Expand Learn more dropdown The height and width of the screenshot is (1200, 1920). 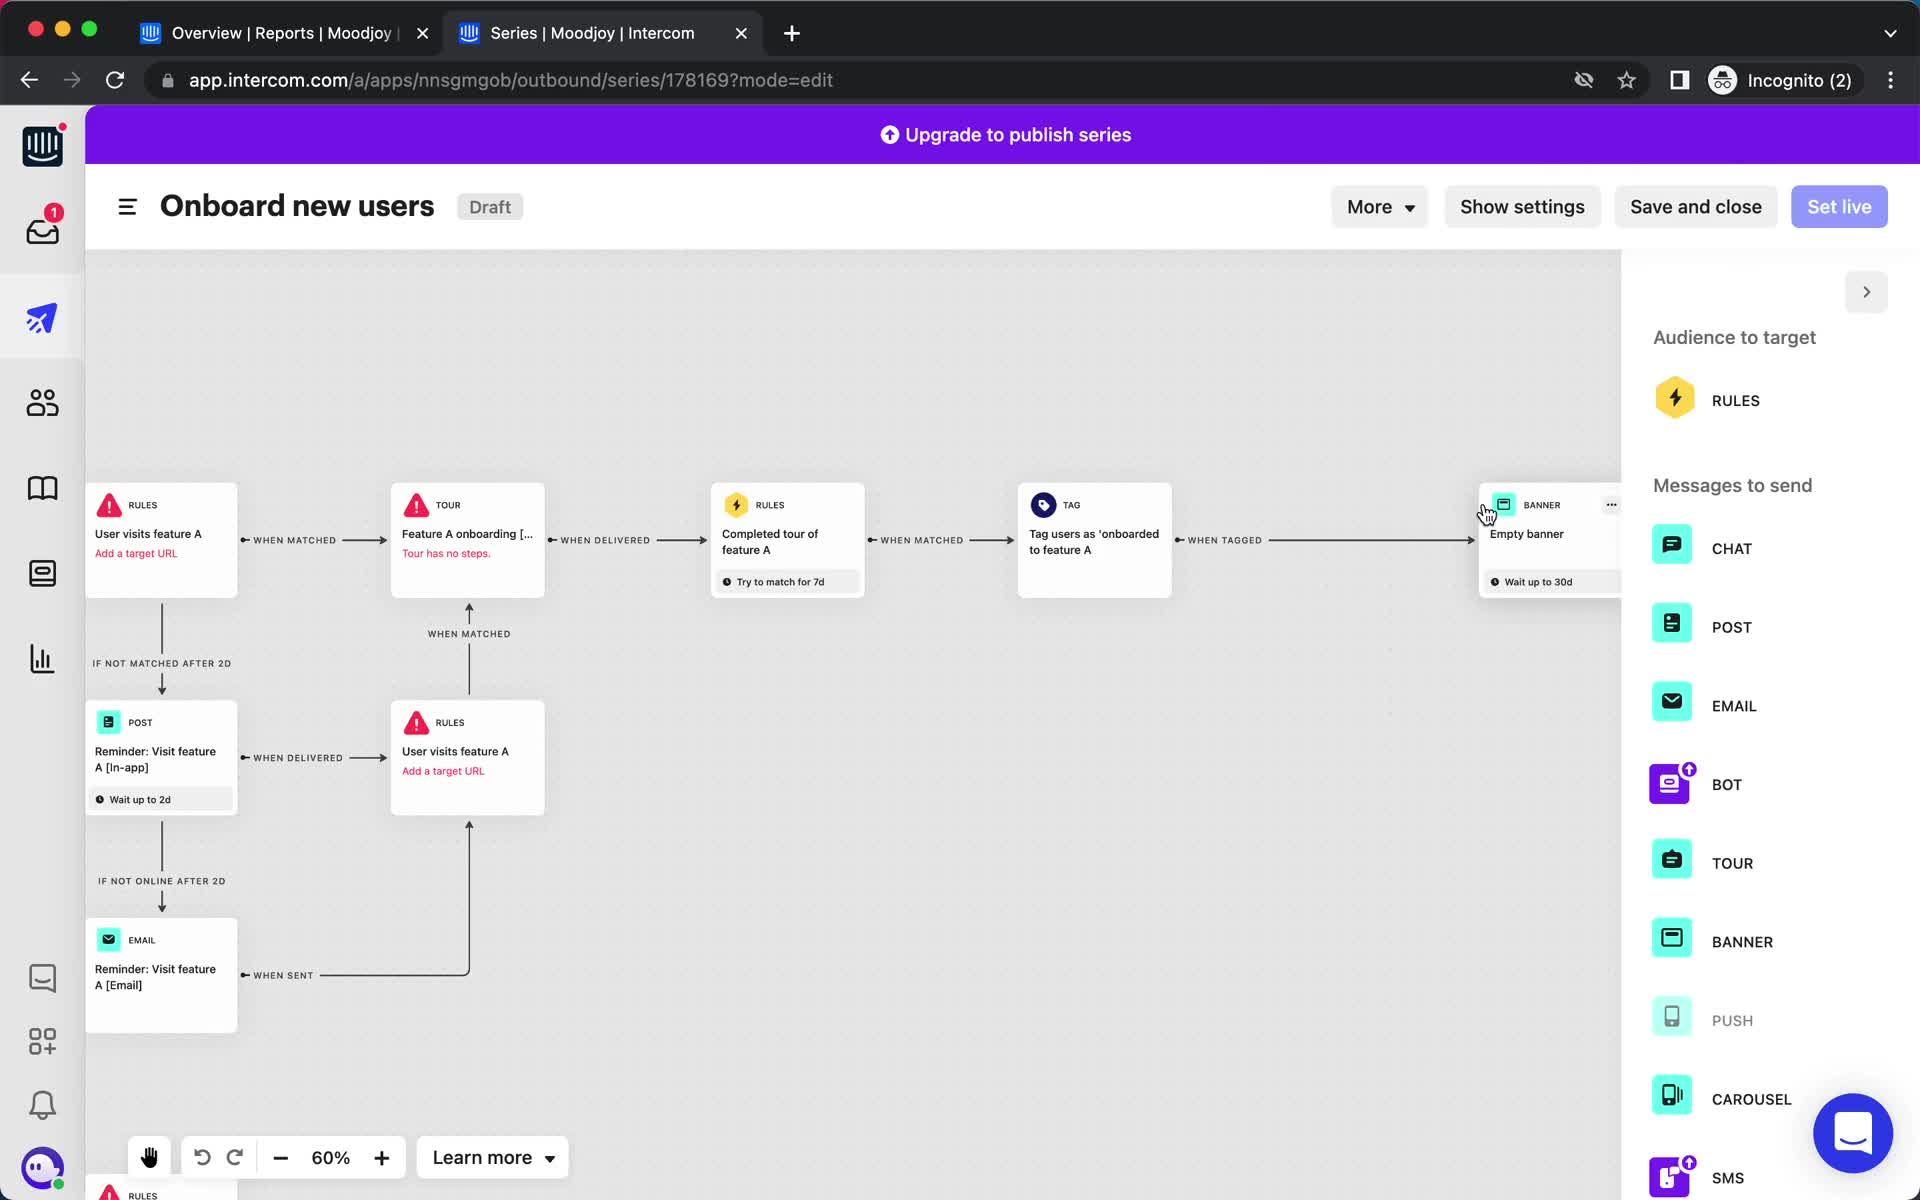click(x=493, y=1157)
